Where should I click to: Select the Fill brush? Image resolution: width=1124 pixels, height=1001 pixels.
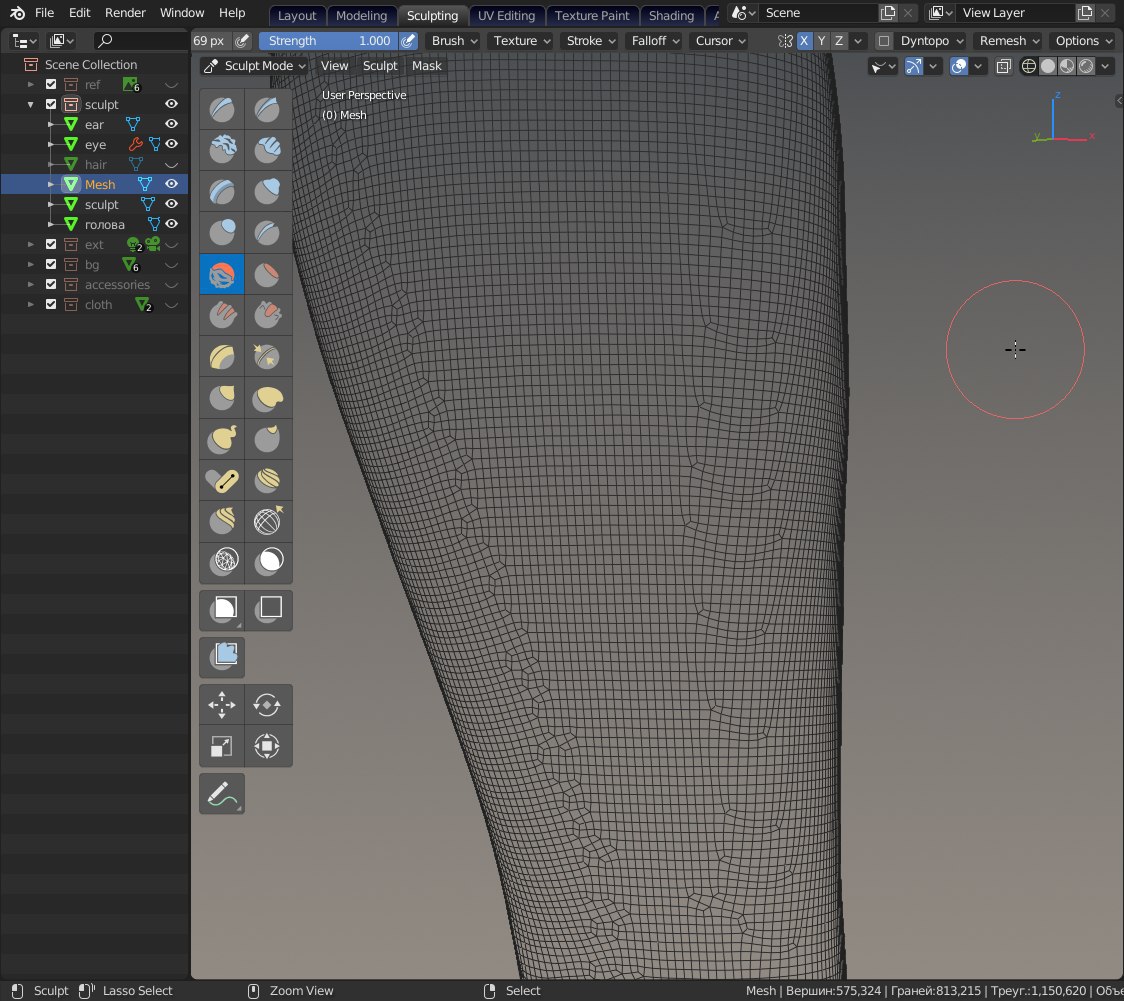click(222, 315)
